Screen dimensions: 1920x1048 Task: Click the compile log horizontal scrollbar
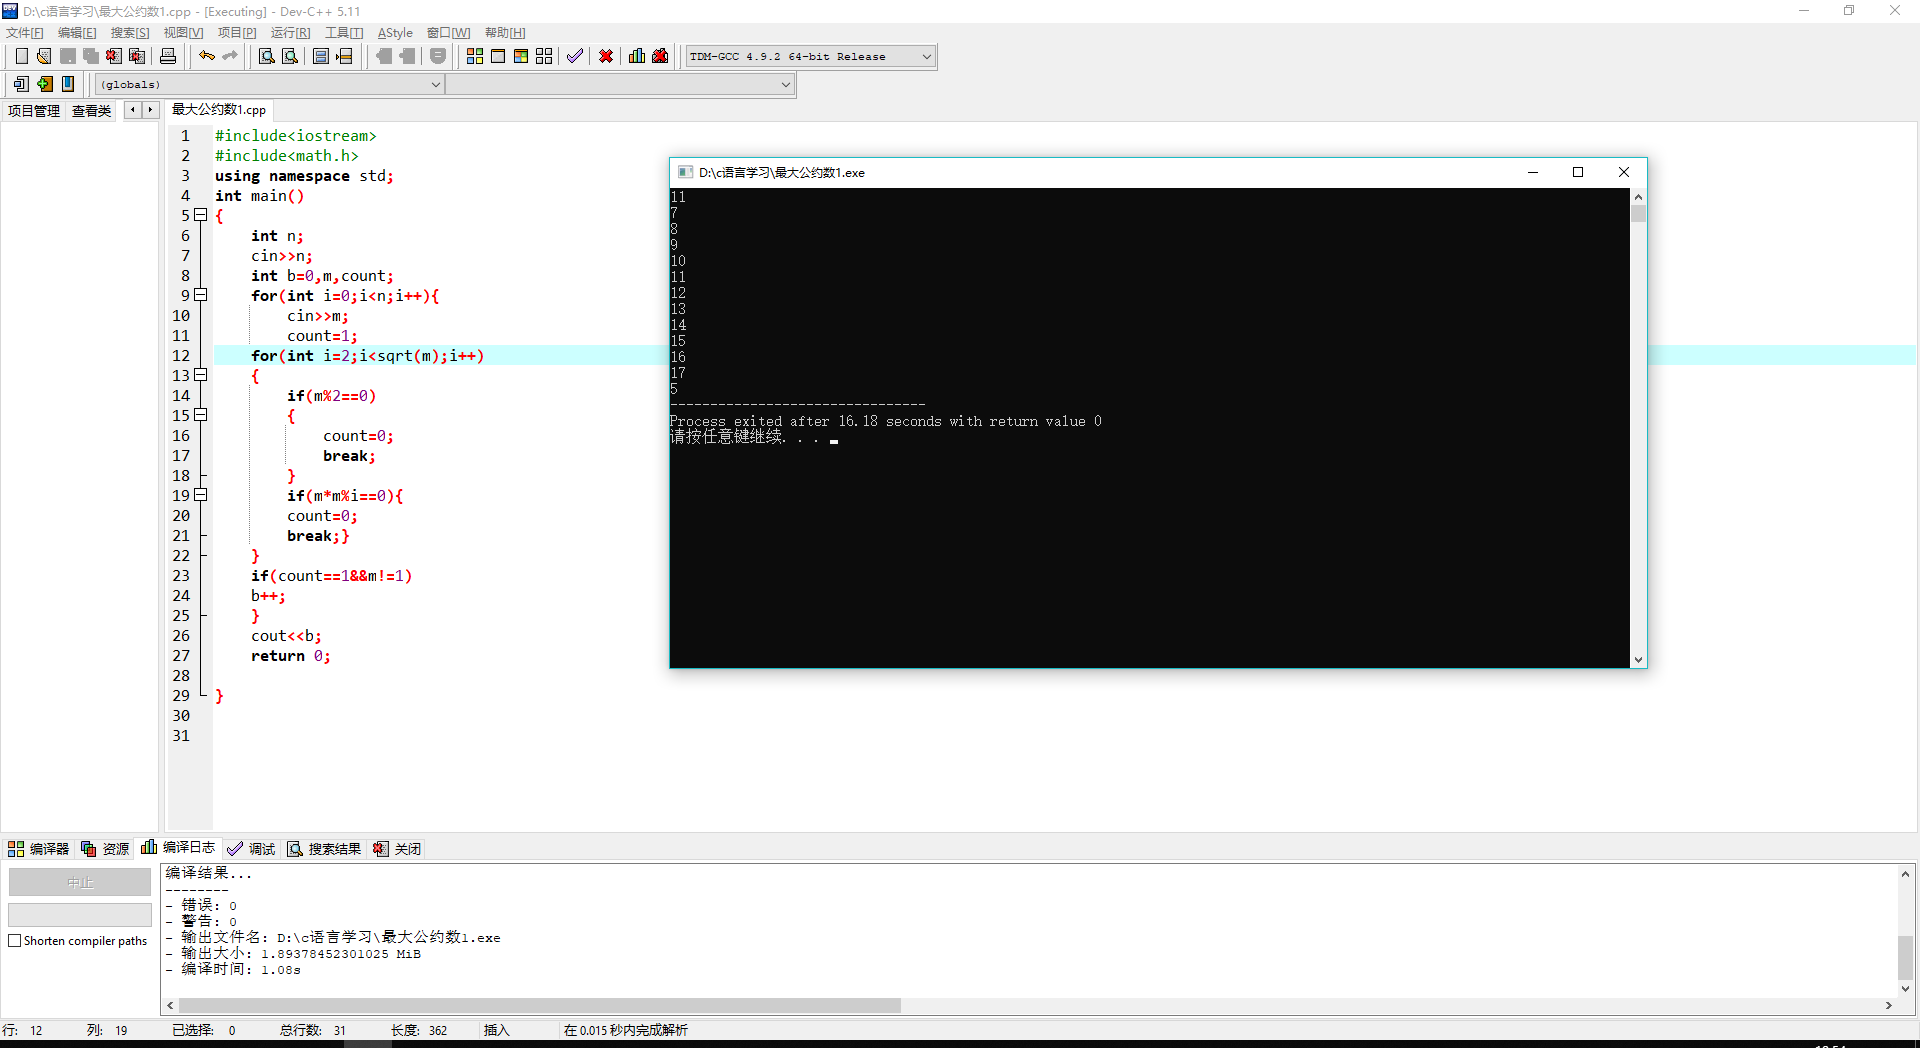[x=540, y=1005]
